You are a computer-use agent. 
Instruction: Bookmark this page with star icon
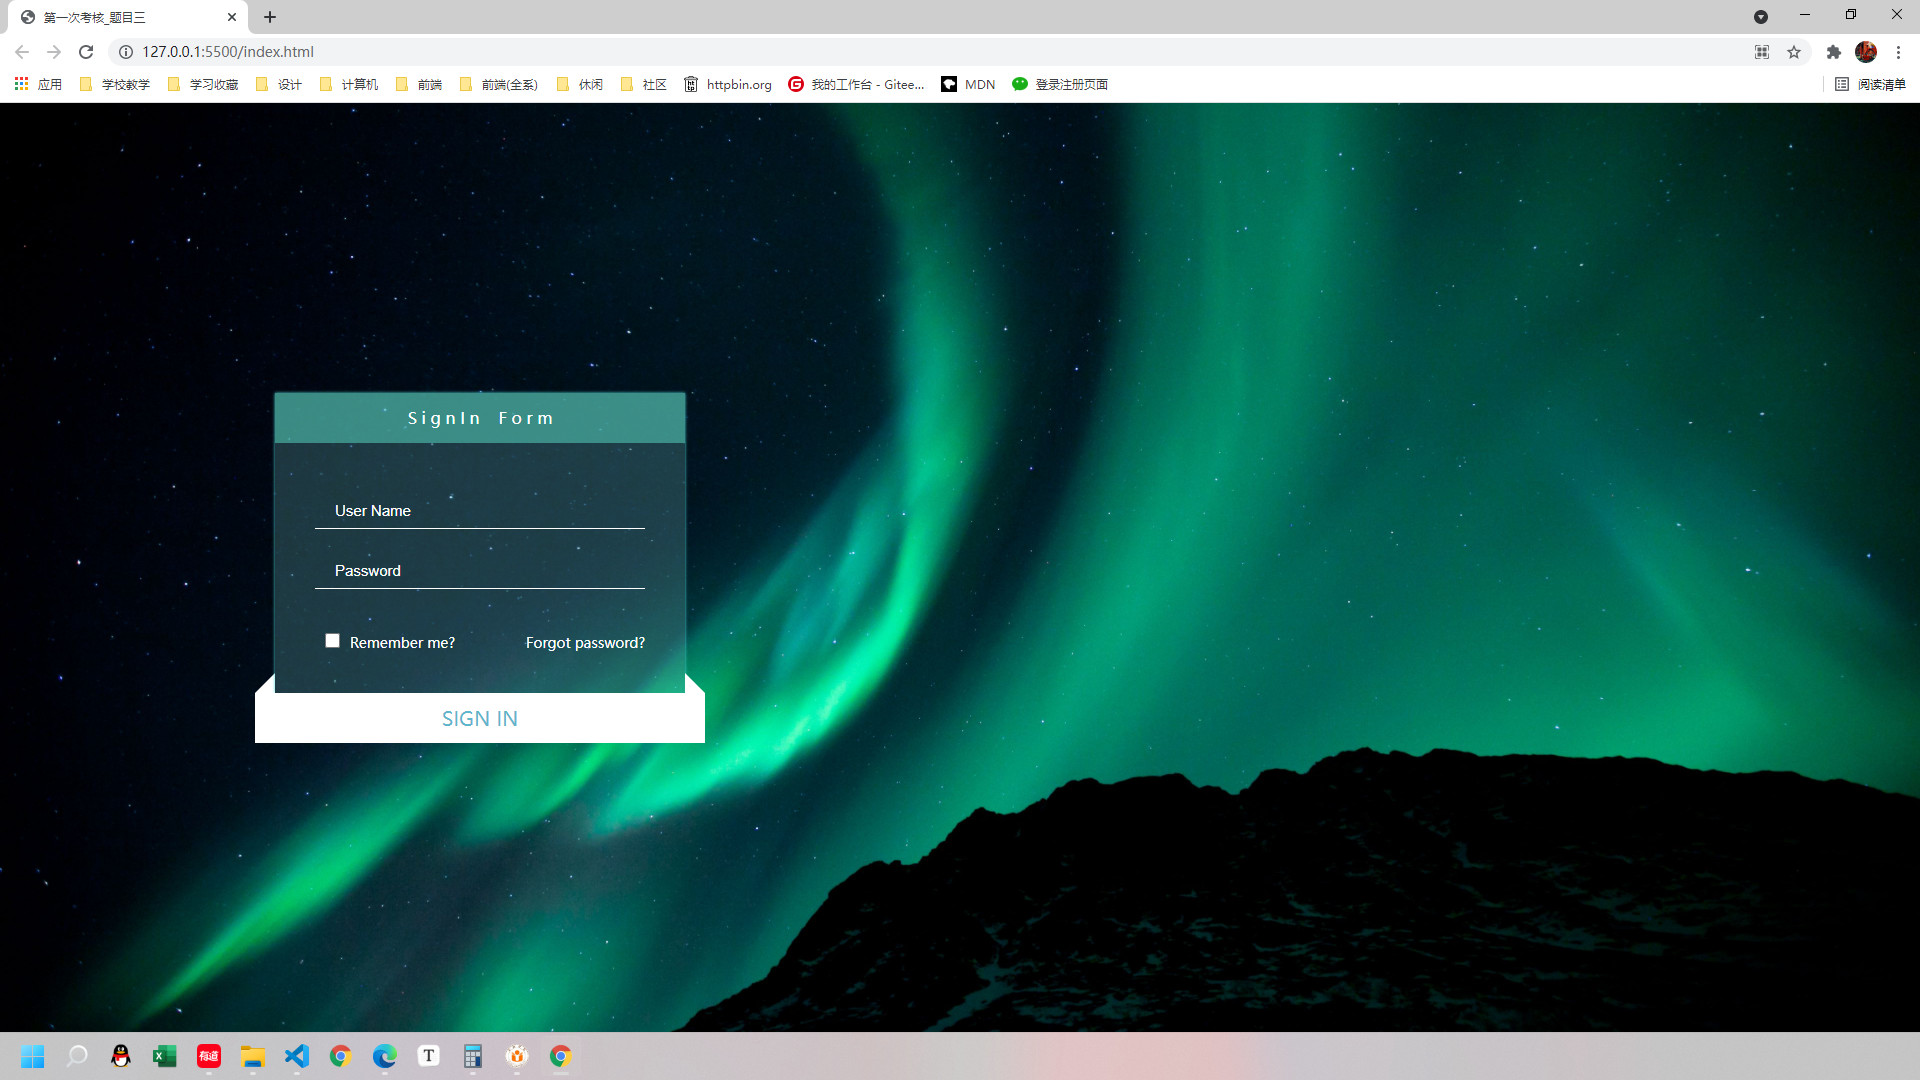pos(1794,52)
